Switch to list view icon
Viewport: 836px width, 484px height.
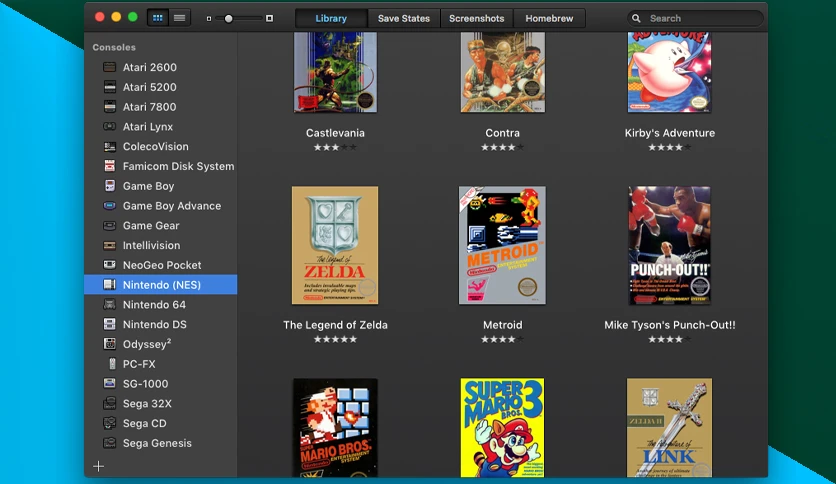180,18
